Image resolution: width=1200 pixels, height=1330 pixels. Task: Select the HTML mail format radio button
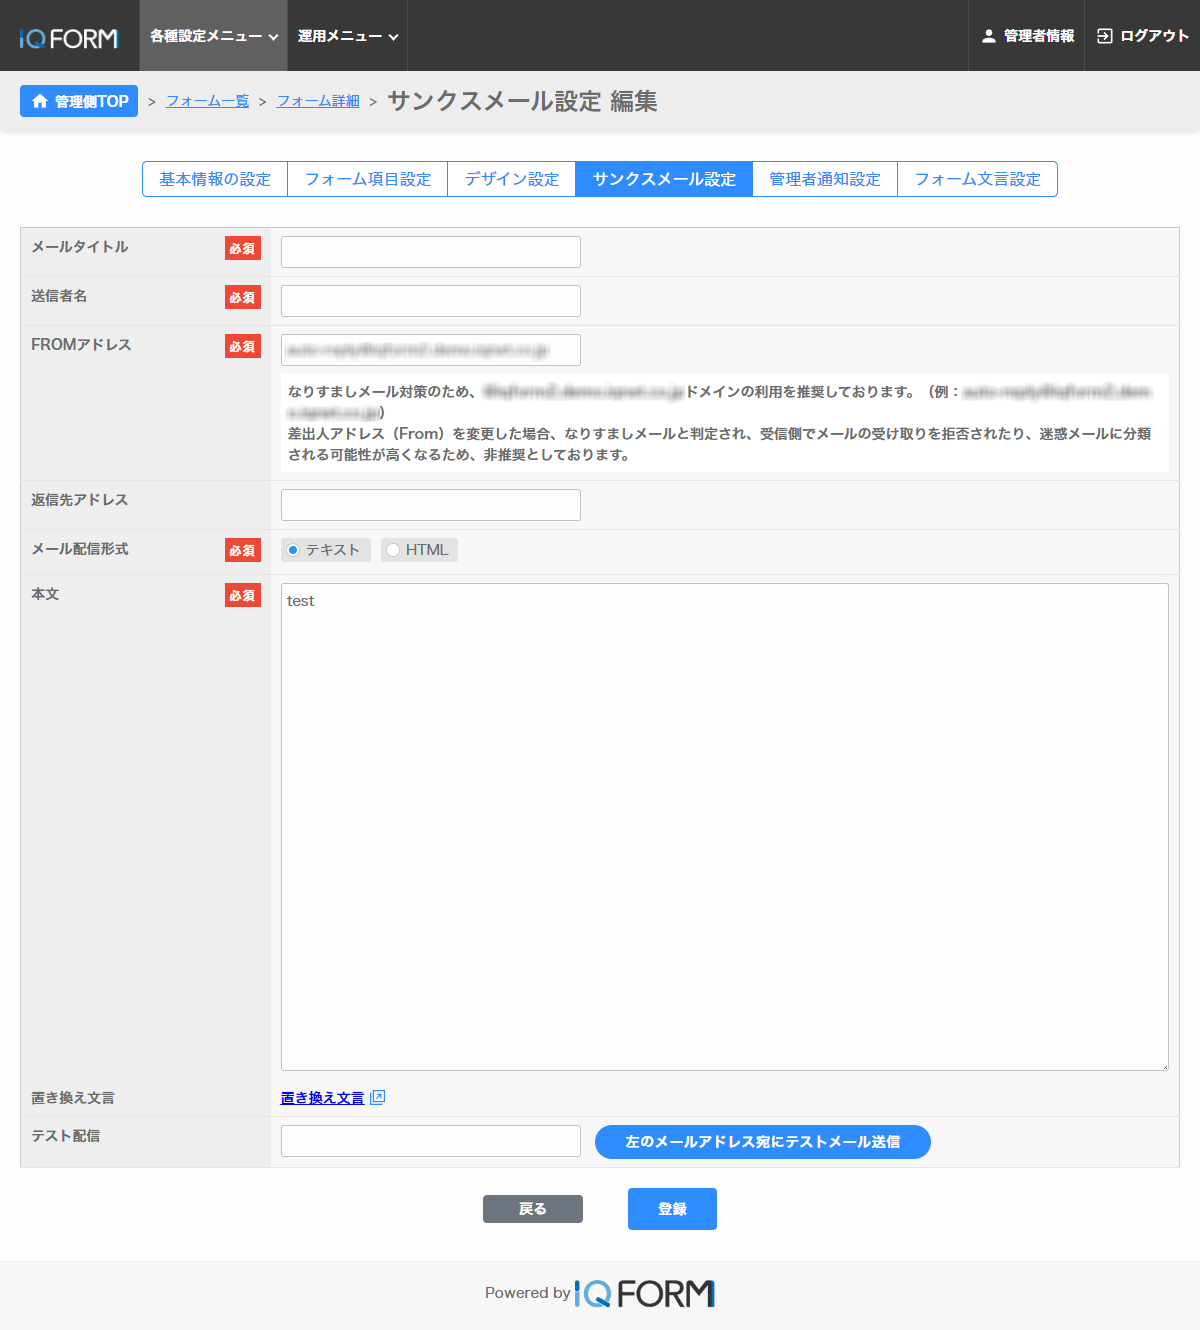click(x=393, y=550)
